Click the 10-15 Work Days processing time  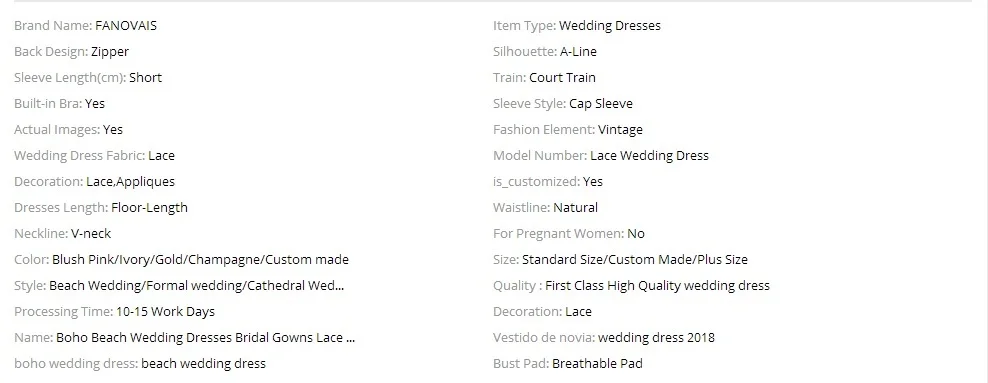(165, 311)
